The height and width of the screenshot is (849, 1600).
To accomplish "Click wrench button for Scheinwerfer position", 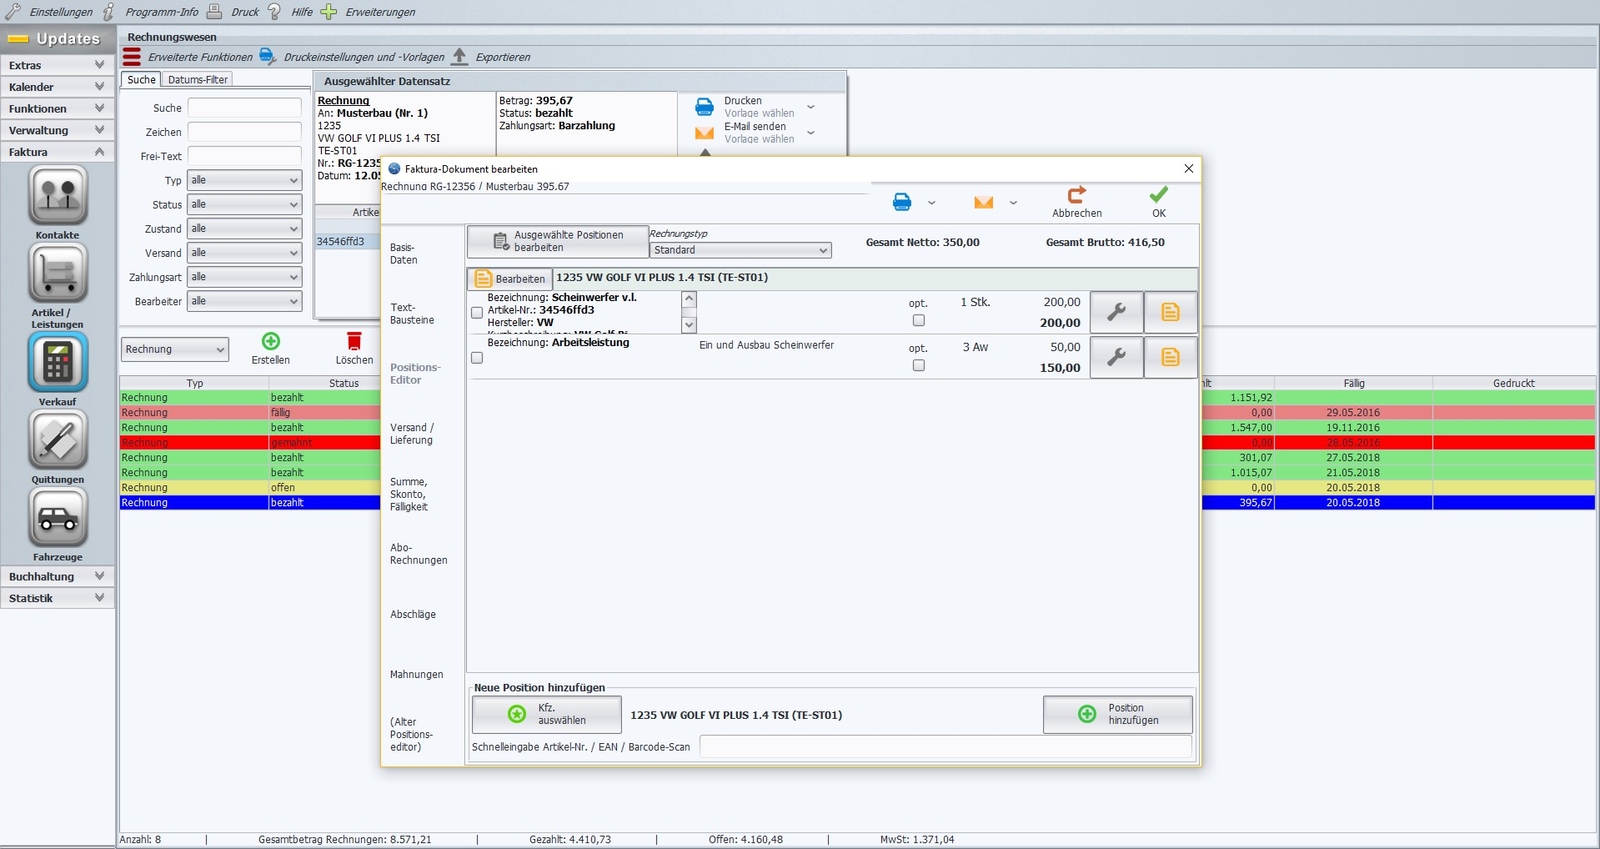I will click(x=1116, y=312).
